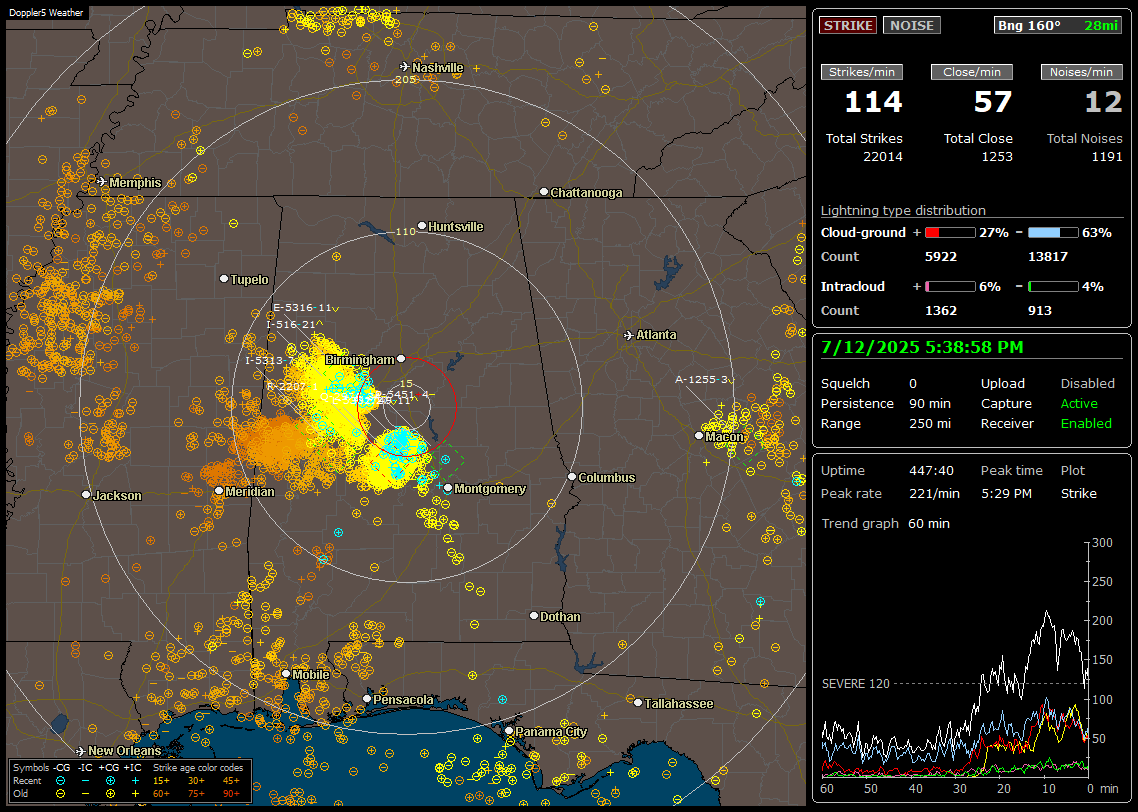
Task: Click the Total Strikes count 22014
Action: pos(883,156)
